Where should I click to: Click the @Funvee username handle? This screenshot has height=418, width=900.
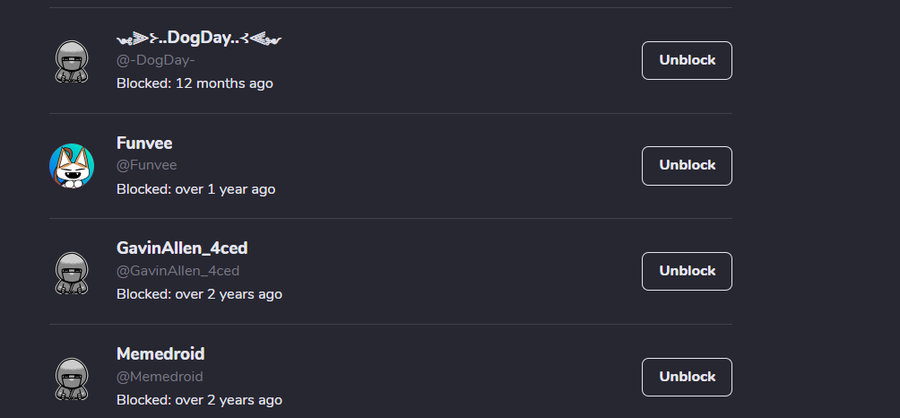(x=146, y=165)
